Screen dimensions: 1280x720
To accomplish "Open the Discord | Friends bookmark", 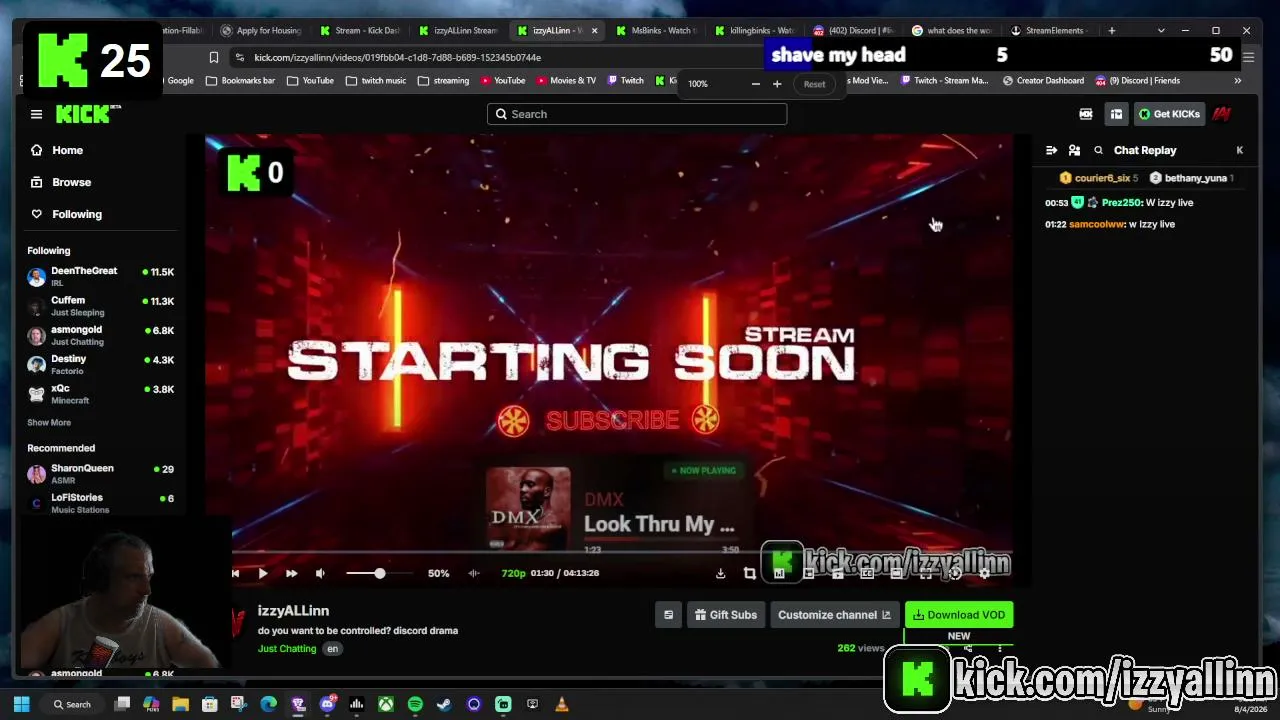I will pyautogui.click(x=1138, y=81).
